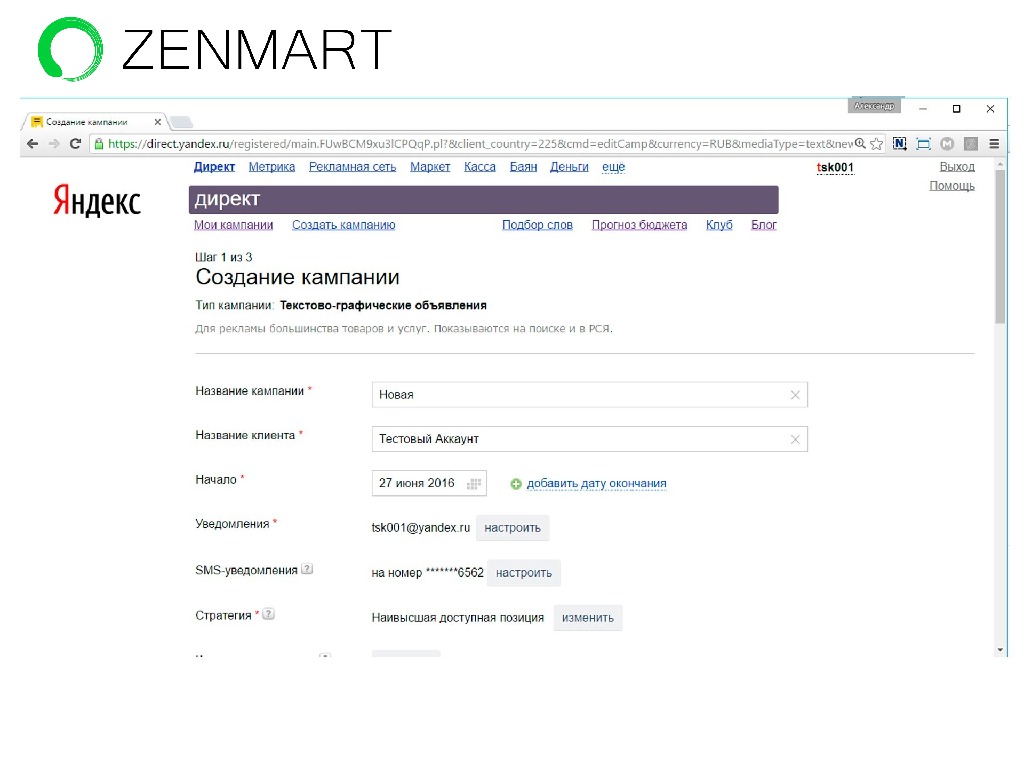
Task: Bookmark page with star icon
Action: (x=876, y=144)
